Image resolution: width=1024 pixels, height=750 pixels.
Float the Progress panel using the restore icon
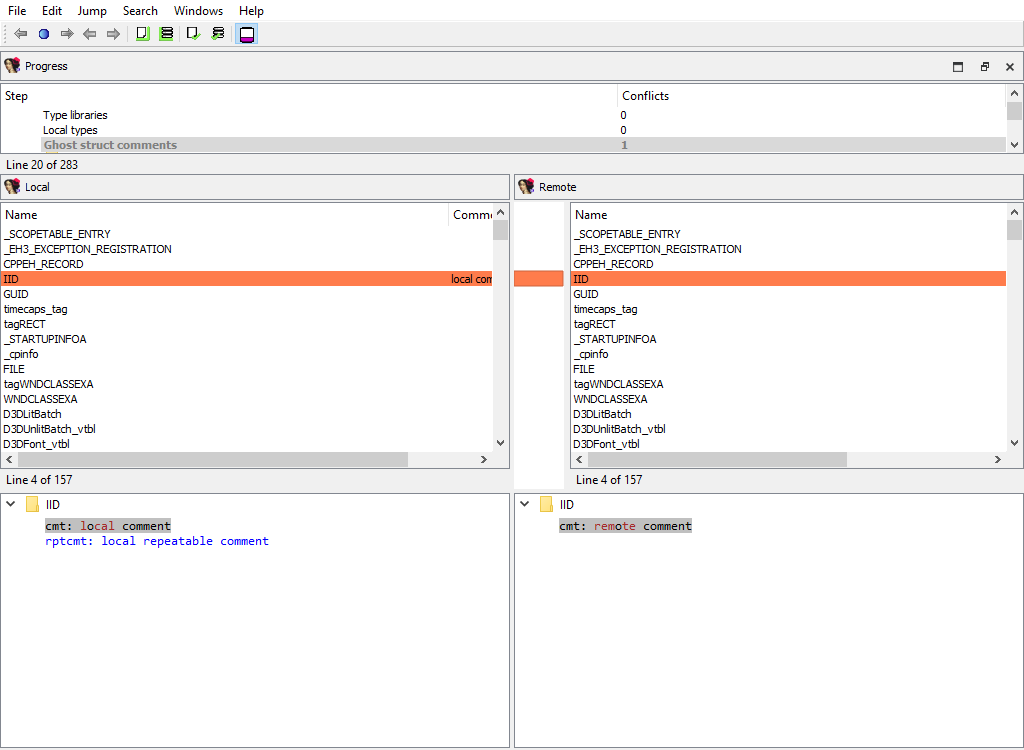tap(984, 67)
